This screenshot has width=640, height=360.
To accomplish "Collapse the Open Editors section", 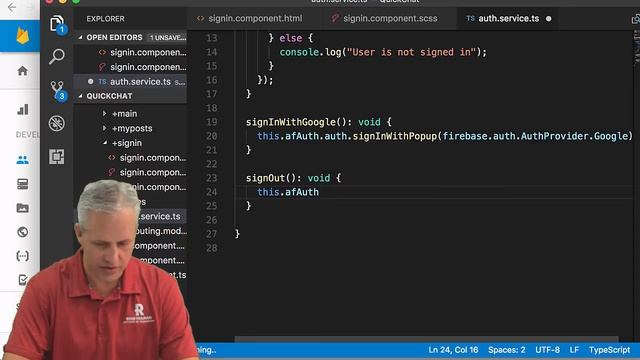I will pyautogui.click(x=114, y=38).
